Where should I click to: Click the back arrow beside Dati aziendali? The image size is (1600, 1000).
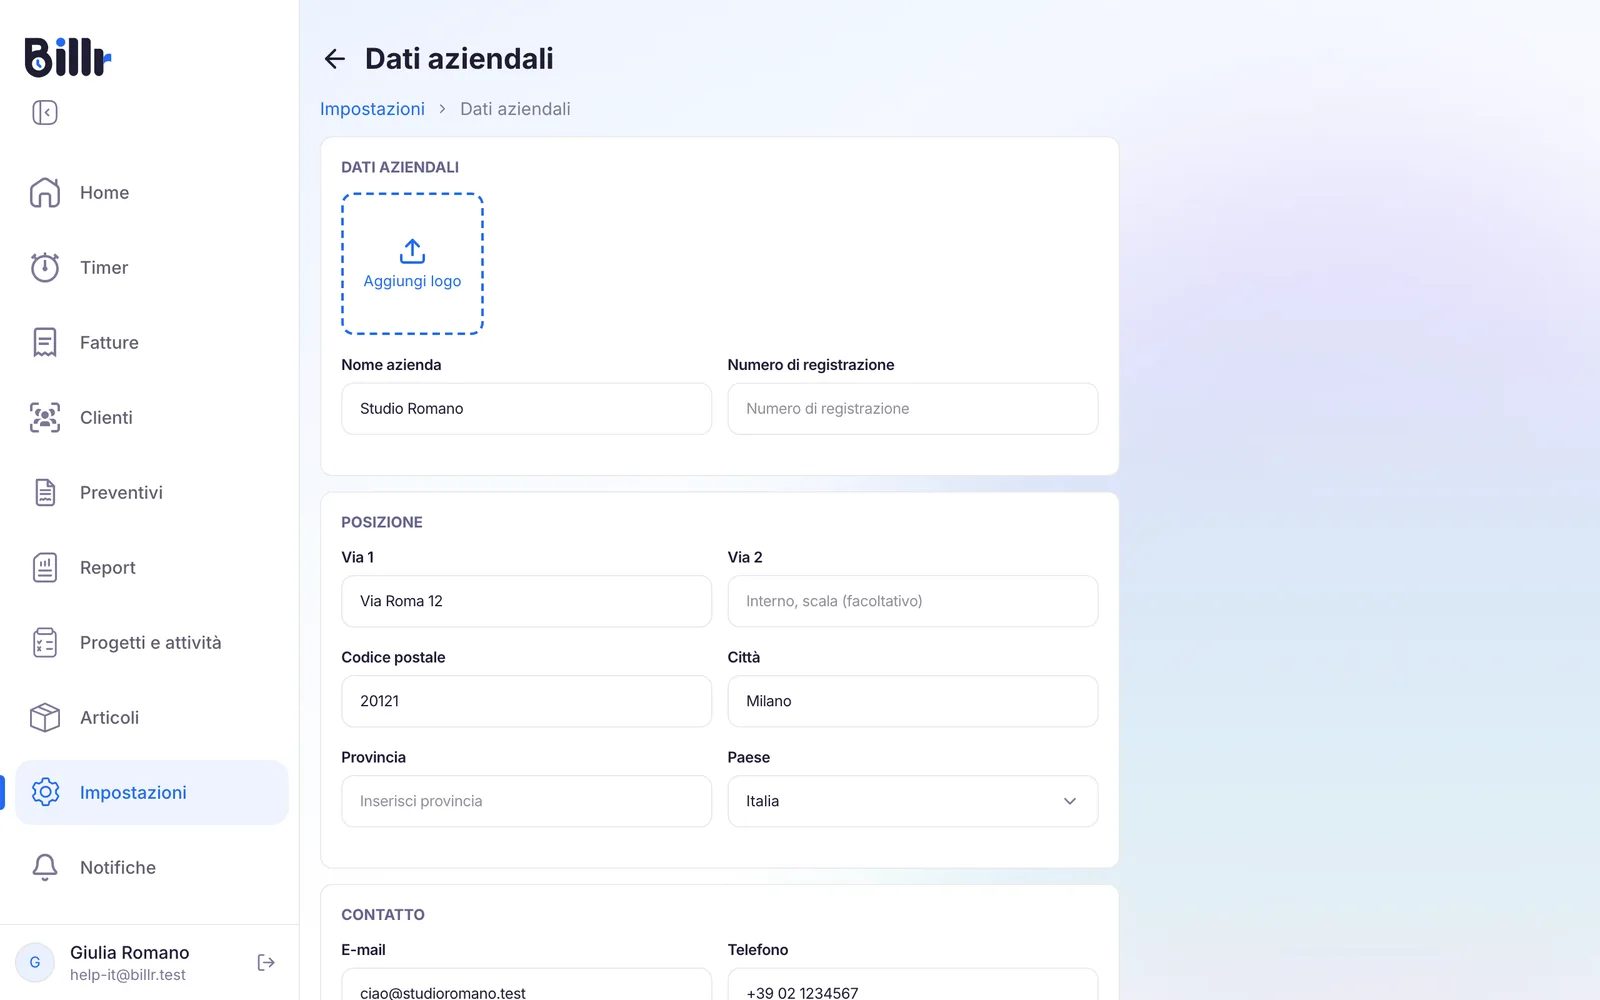click(x=334, y=59)
